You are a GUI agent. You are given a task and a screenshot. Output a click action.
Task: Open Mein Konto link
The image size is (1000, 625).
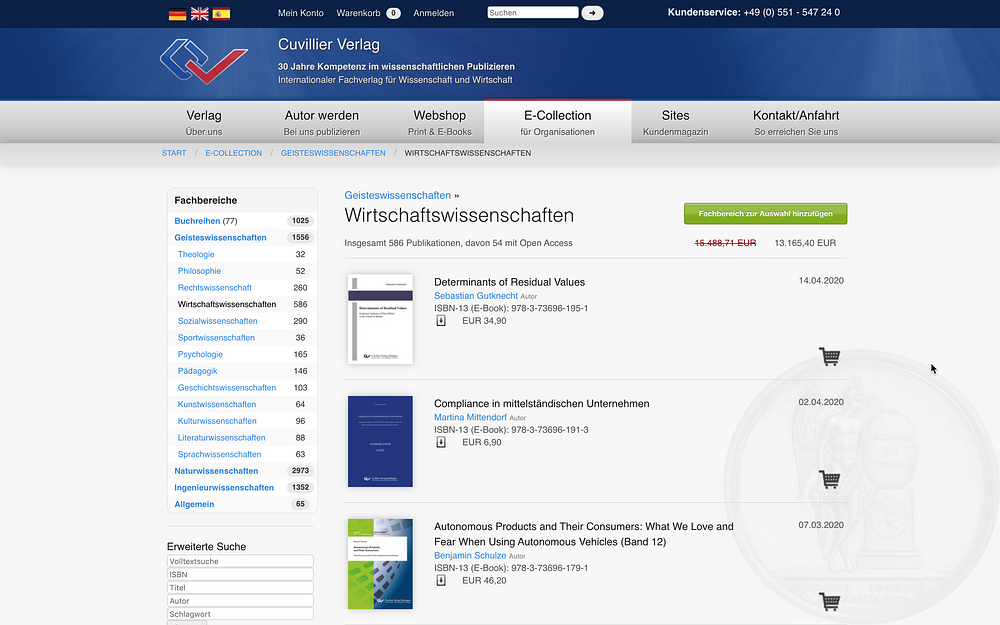pyautogui.click(x=300, y=13)
